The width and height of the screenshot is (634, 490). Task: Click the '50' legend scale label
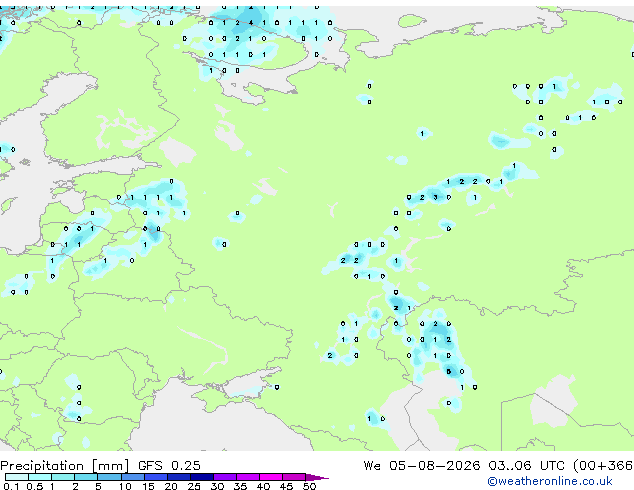click(309, 486)
